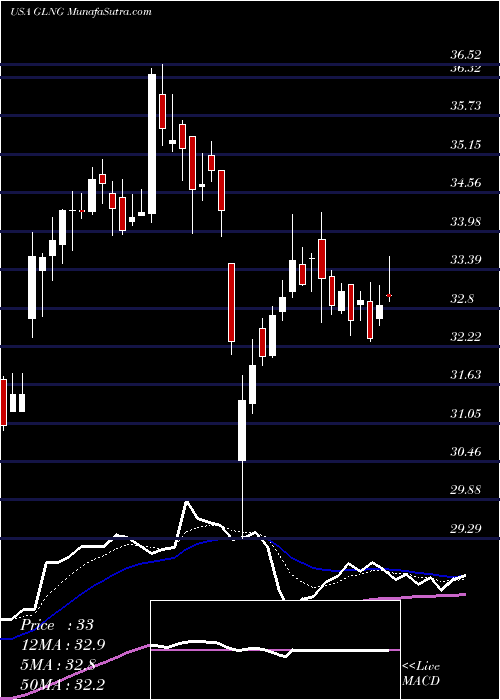The height and width of the screenshot is (700, 500).
Task: Click the 31.05 price level label
Action: click(x=466, y=413)
